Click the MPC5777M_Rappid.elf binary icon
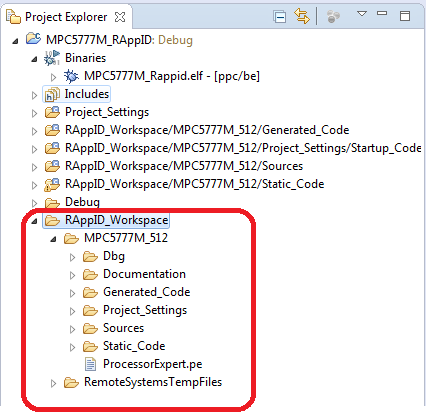Viewport: 426px width, 420px height. click(71, 76)
